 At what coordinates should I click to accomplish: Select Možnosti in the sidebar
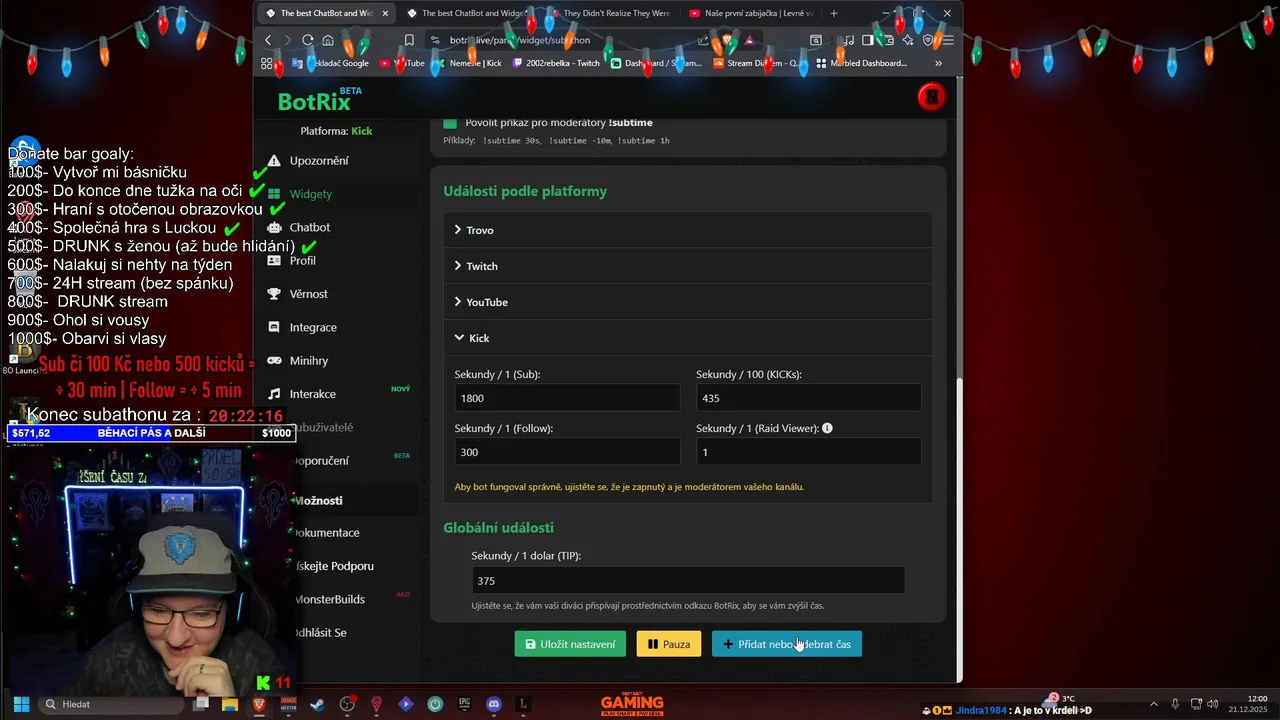(x=318, y=500)
